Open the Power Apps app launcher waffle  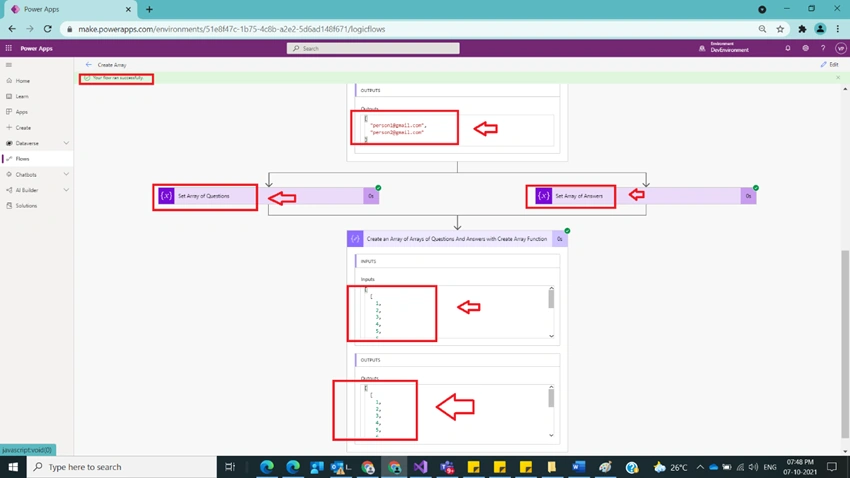coord(9,48)
